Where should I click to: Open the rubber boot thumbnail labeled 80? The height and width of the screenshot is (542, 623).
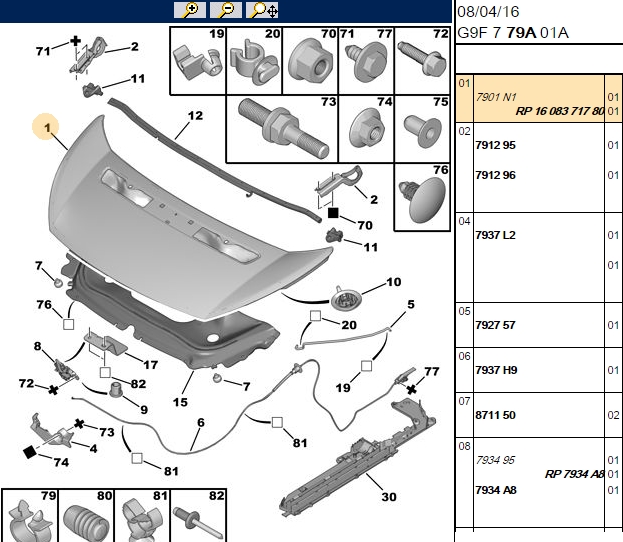point(86,515)
